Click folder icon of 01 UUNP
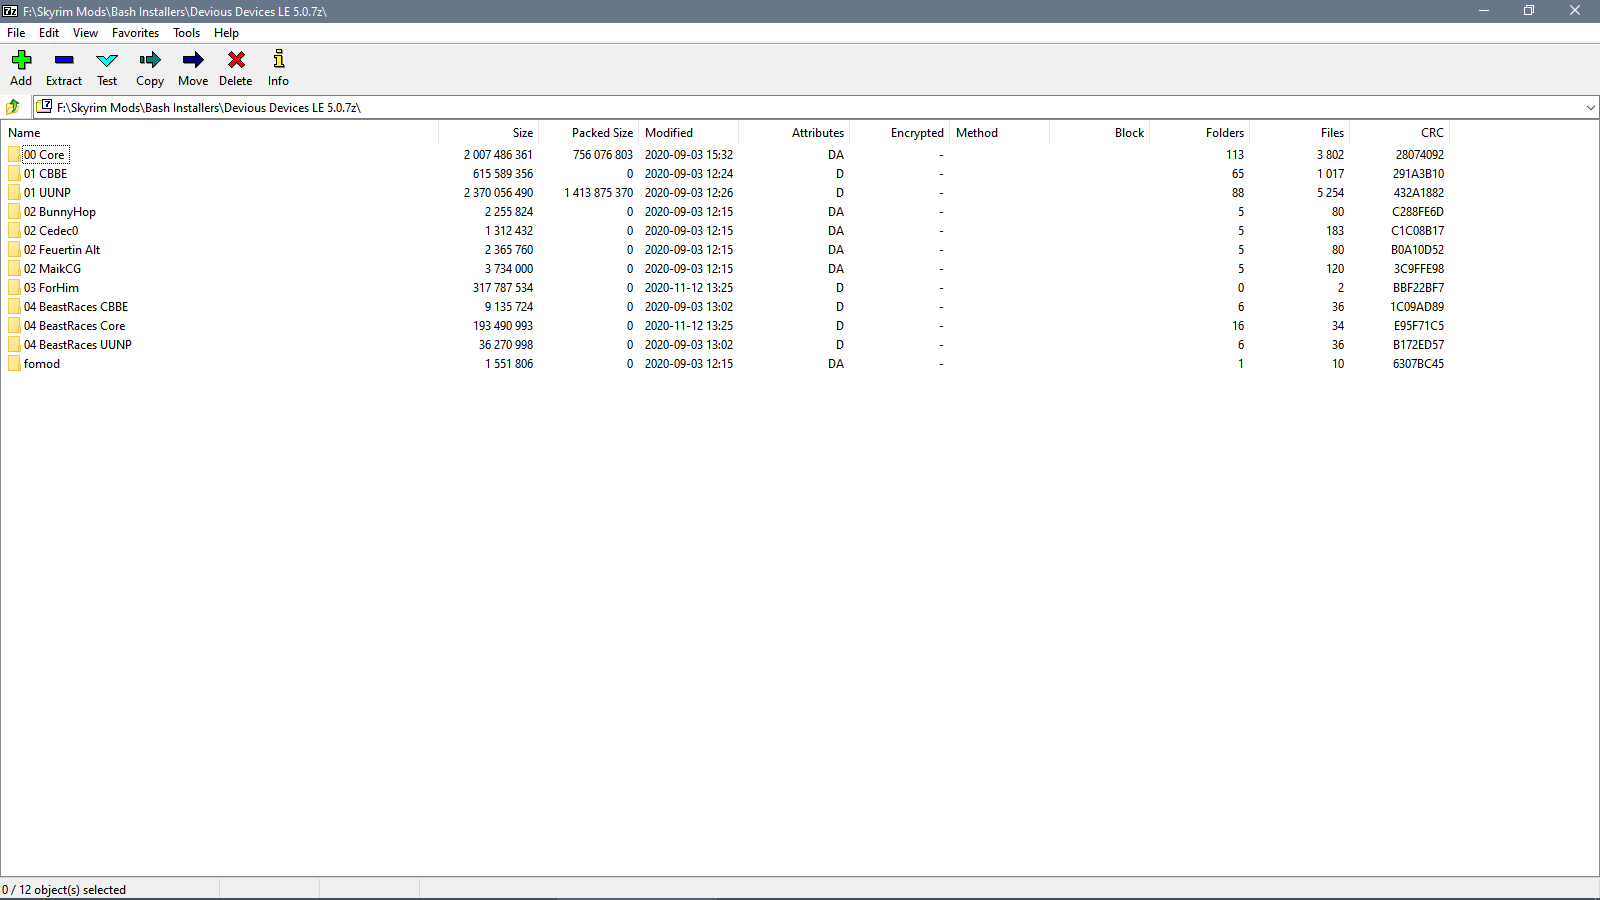The image size is (1600, 900). pyautogui.click(x=14, y=192)
